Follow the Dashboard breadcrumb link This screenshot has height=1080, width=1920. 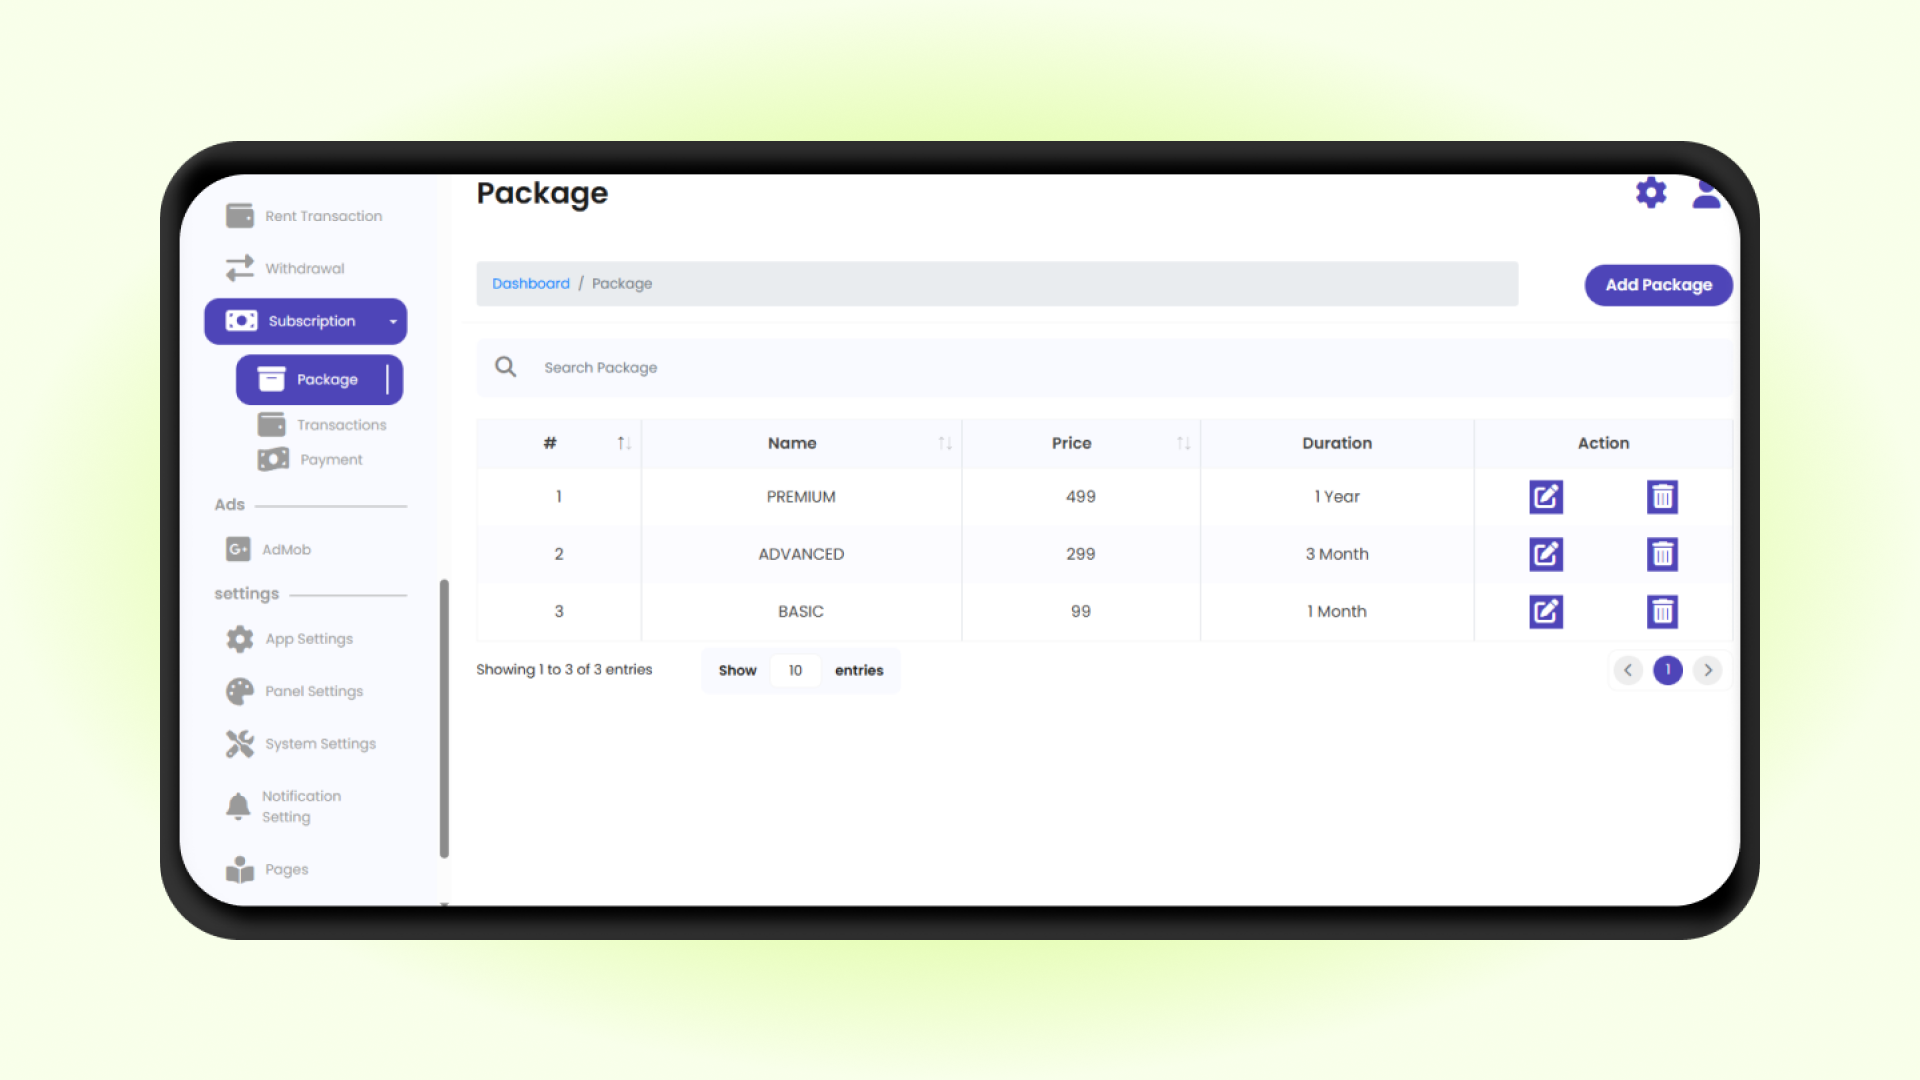[x=530, y=284]
